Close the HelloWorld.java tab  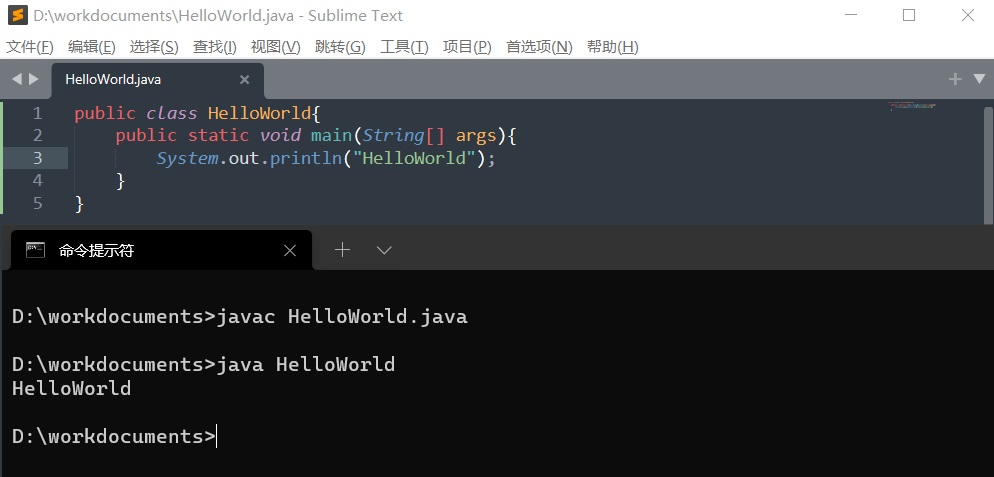pos(244,80)
